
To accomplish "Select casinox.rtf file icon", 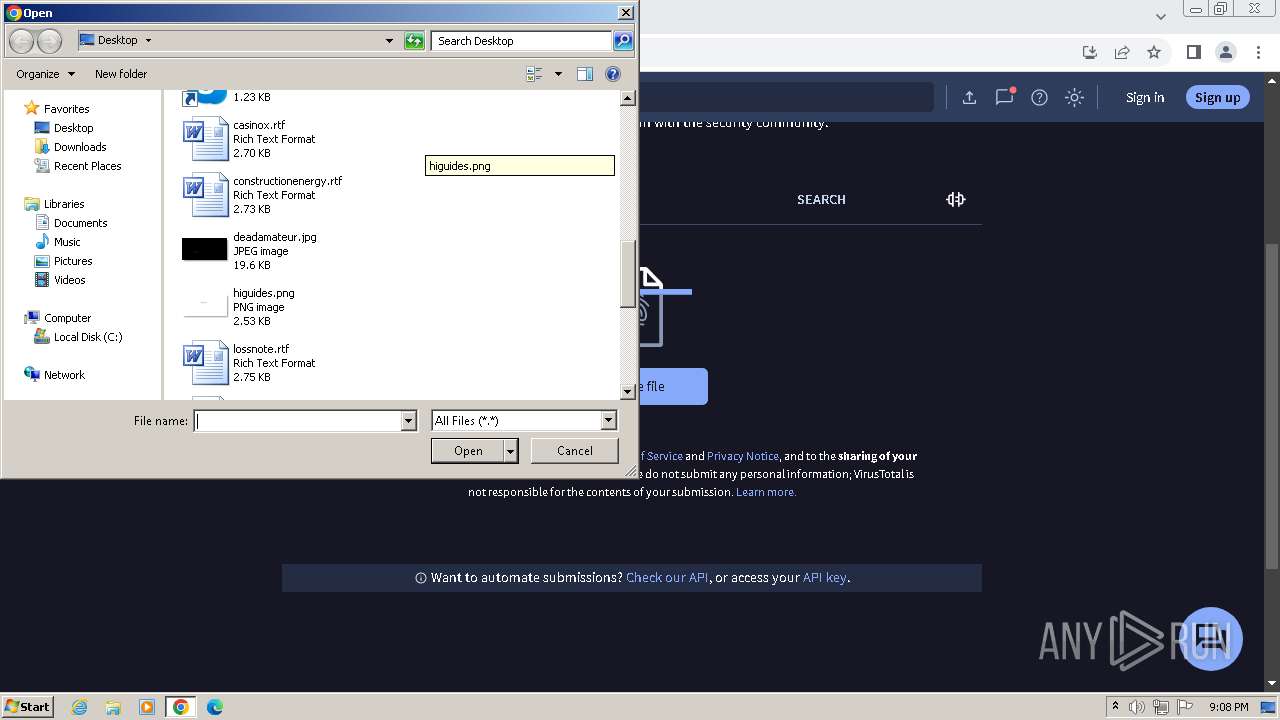I will 206,139.
